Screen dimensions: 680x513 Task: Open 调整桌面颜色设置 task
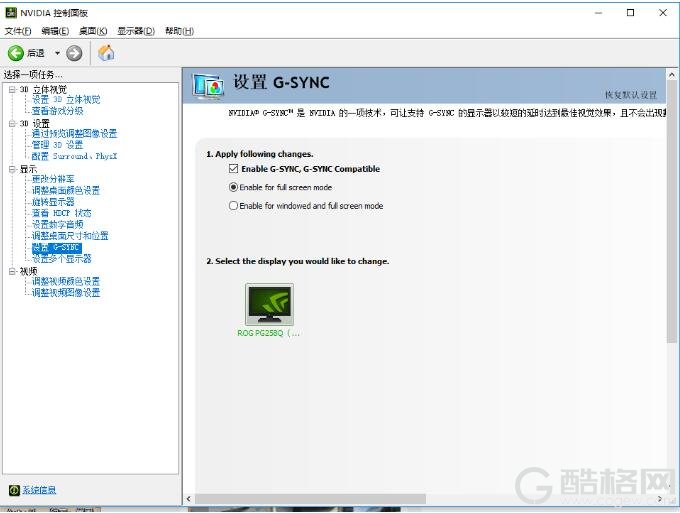coord(65,190)
